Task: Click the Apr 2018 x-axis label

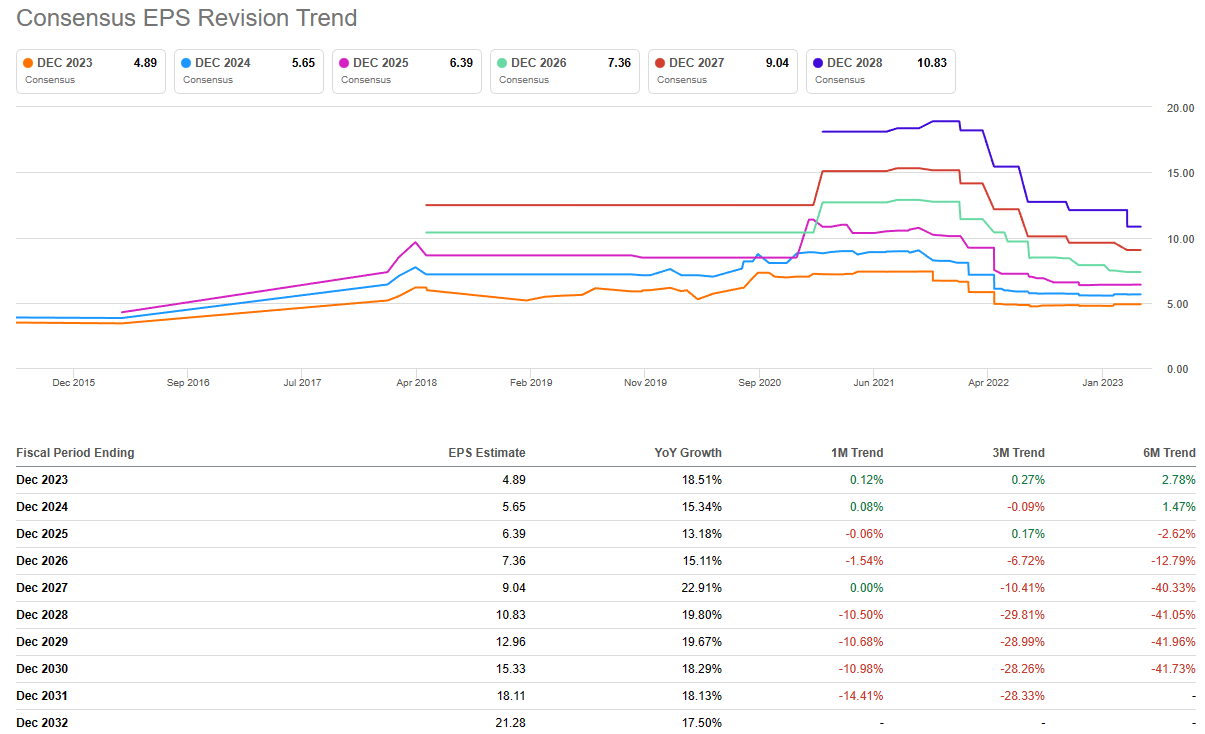Action: tap(416, 383)
